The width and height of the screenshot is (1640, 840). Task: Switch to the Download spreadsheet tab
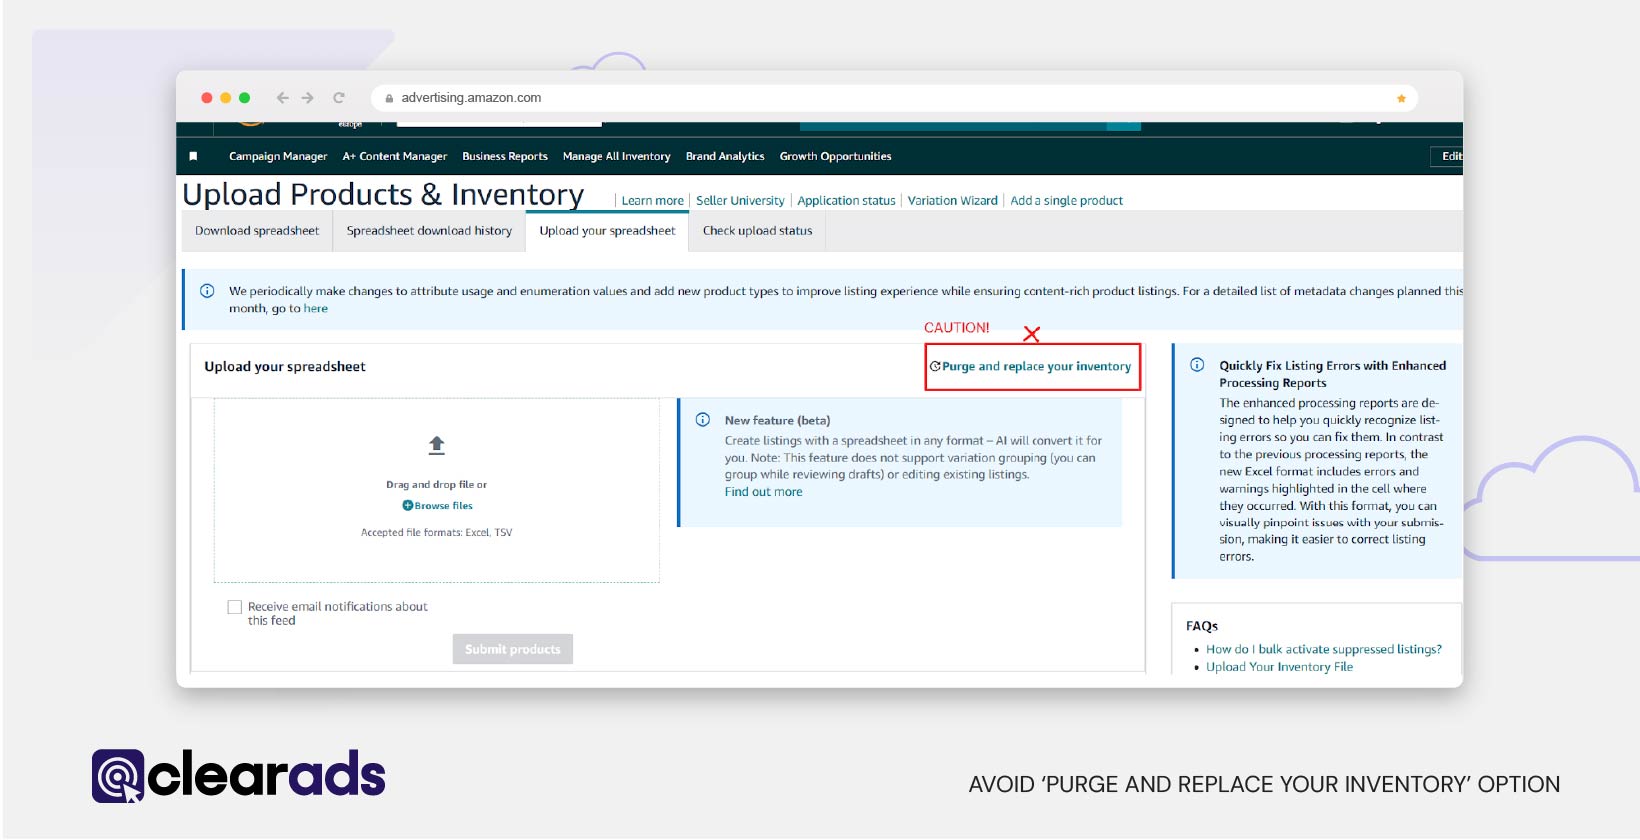257,231
